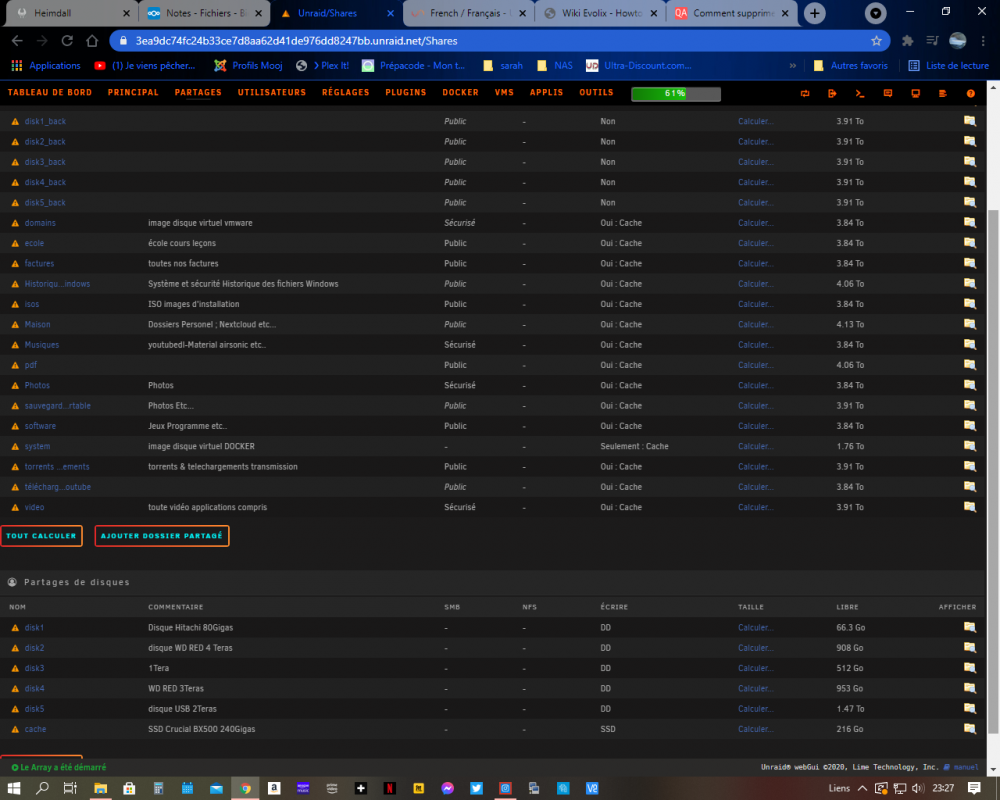1000x800 pixels.
Task: Click Calculer for the isos share
Action: coord(755,304)
